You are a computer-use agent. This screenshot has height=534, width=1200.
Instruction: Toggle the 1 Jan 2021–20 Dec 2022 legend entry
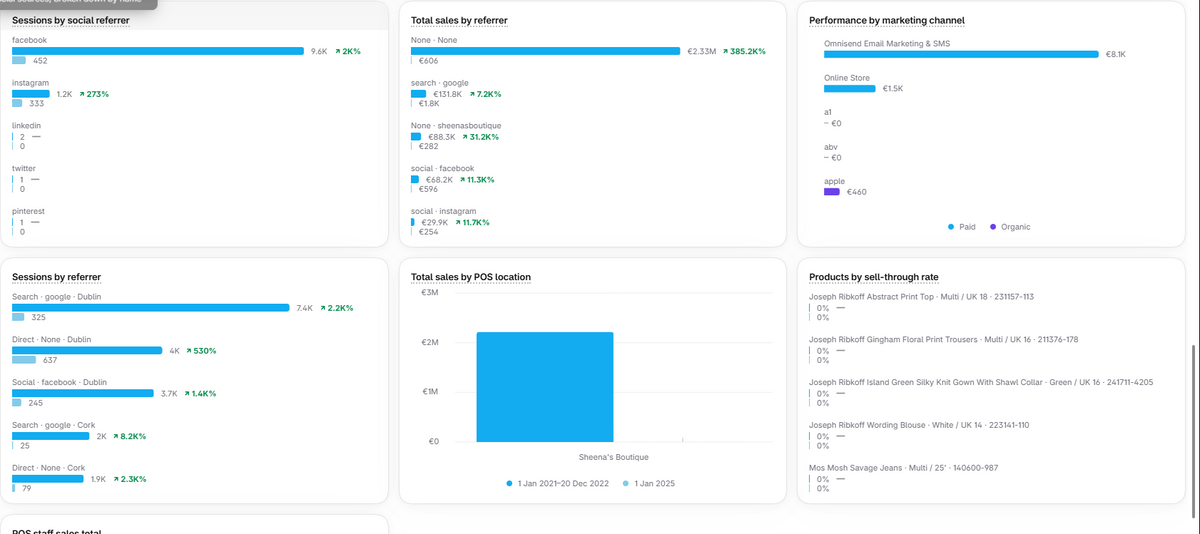pyautogui.click(x=558, y=484)
